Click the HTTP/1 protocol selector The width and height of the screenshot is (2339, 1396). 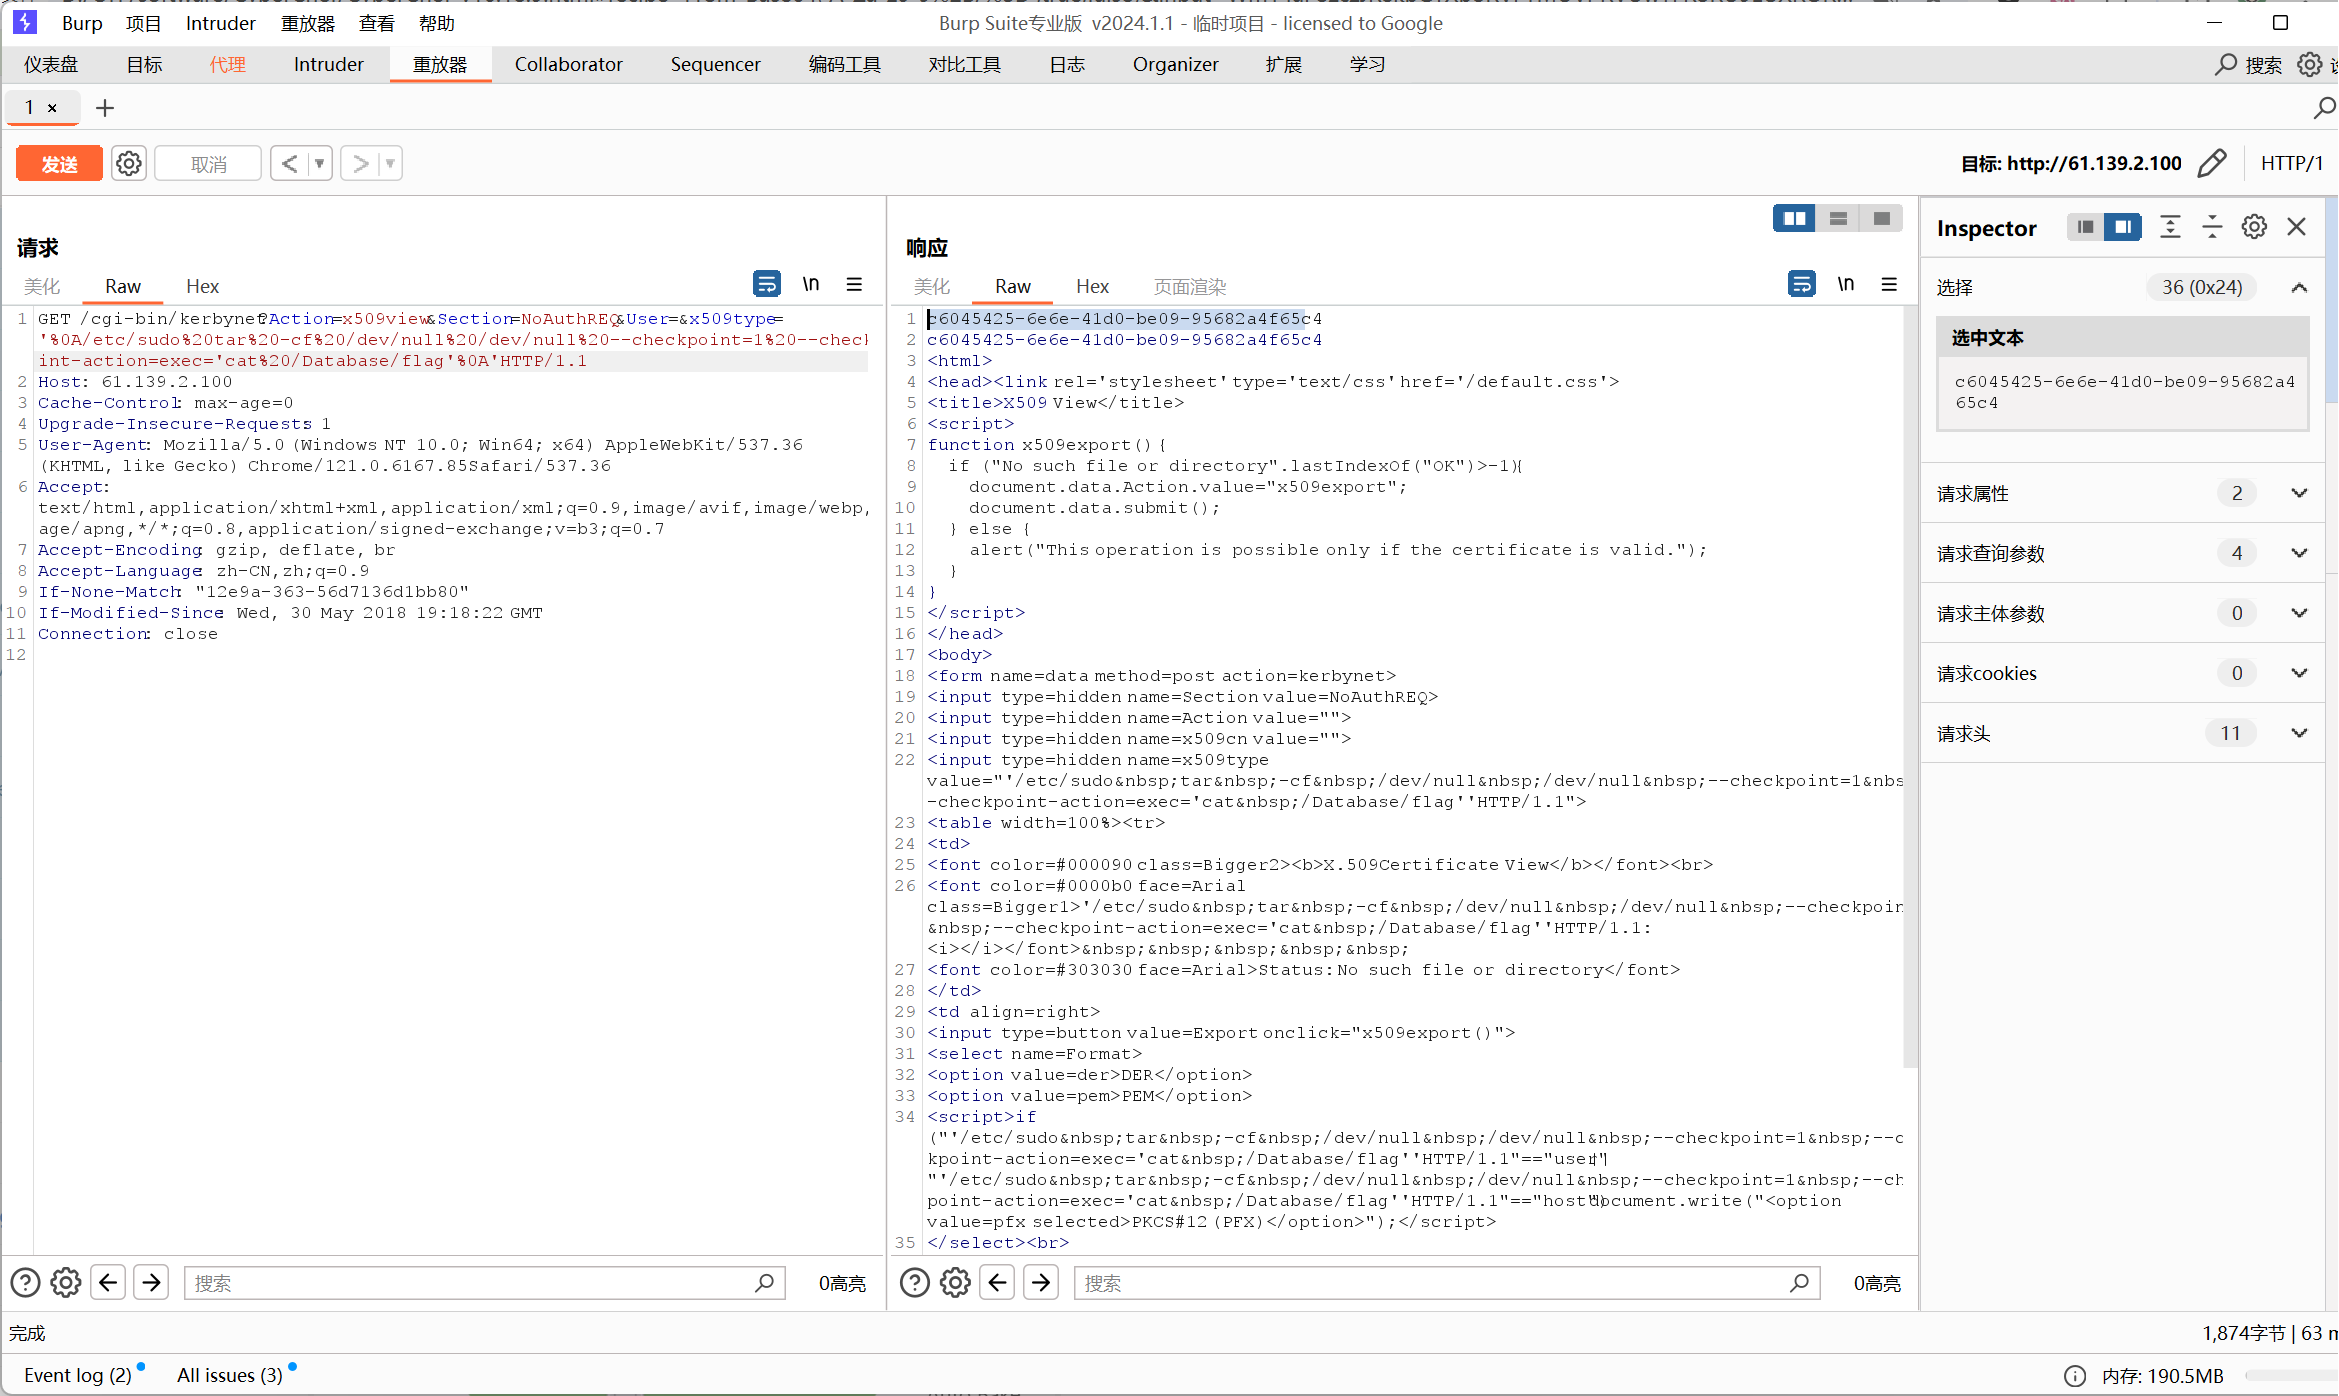coord(2291,163)
